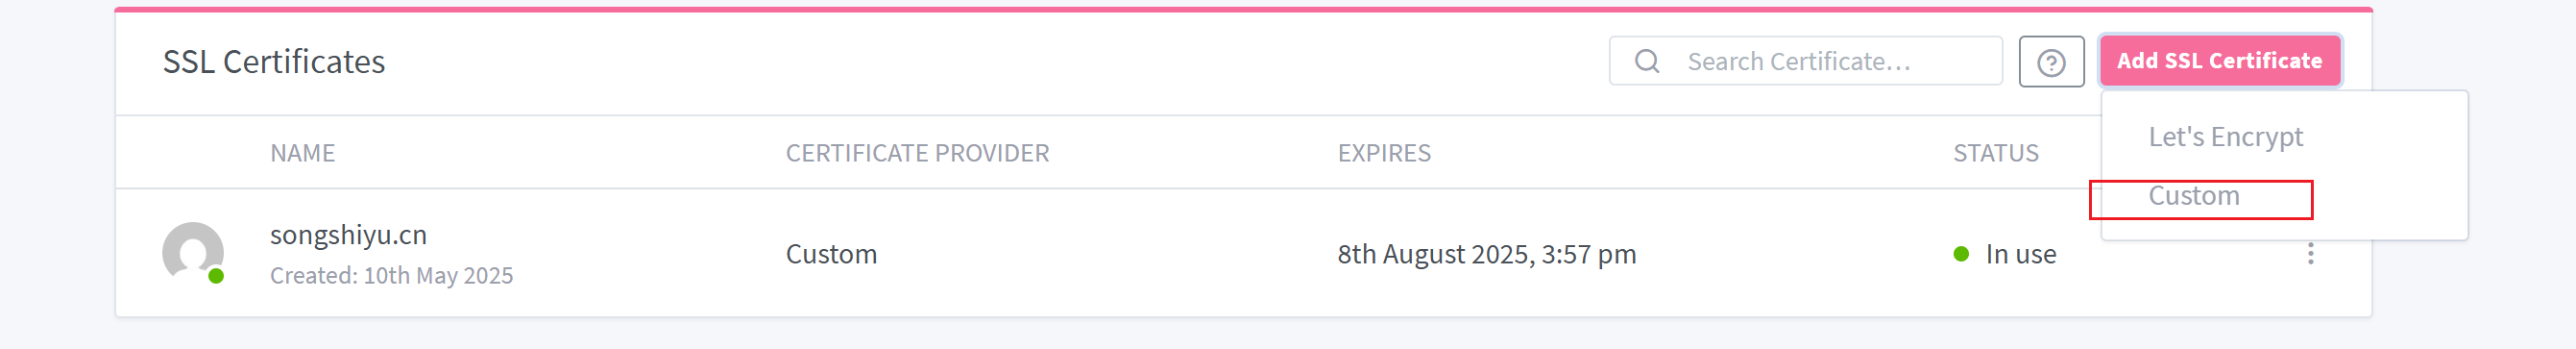This screenshot has width=2576, height=349.
Task: Click the search magnifier icon
Action: point(1647,62)
